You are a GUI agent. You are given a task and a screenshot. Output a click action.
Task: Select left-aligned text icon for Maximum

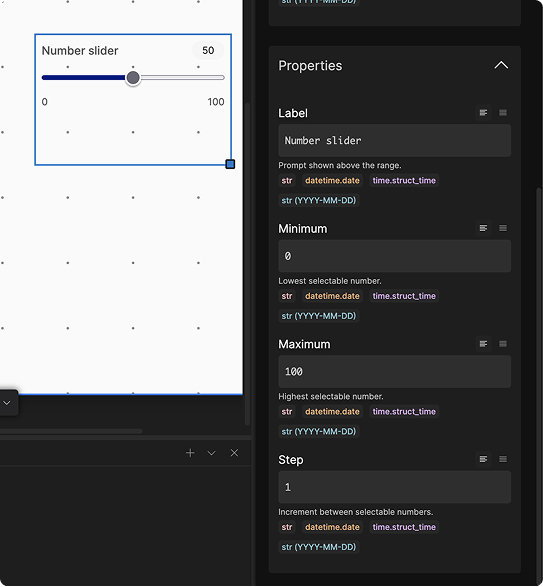483,344
